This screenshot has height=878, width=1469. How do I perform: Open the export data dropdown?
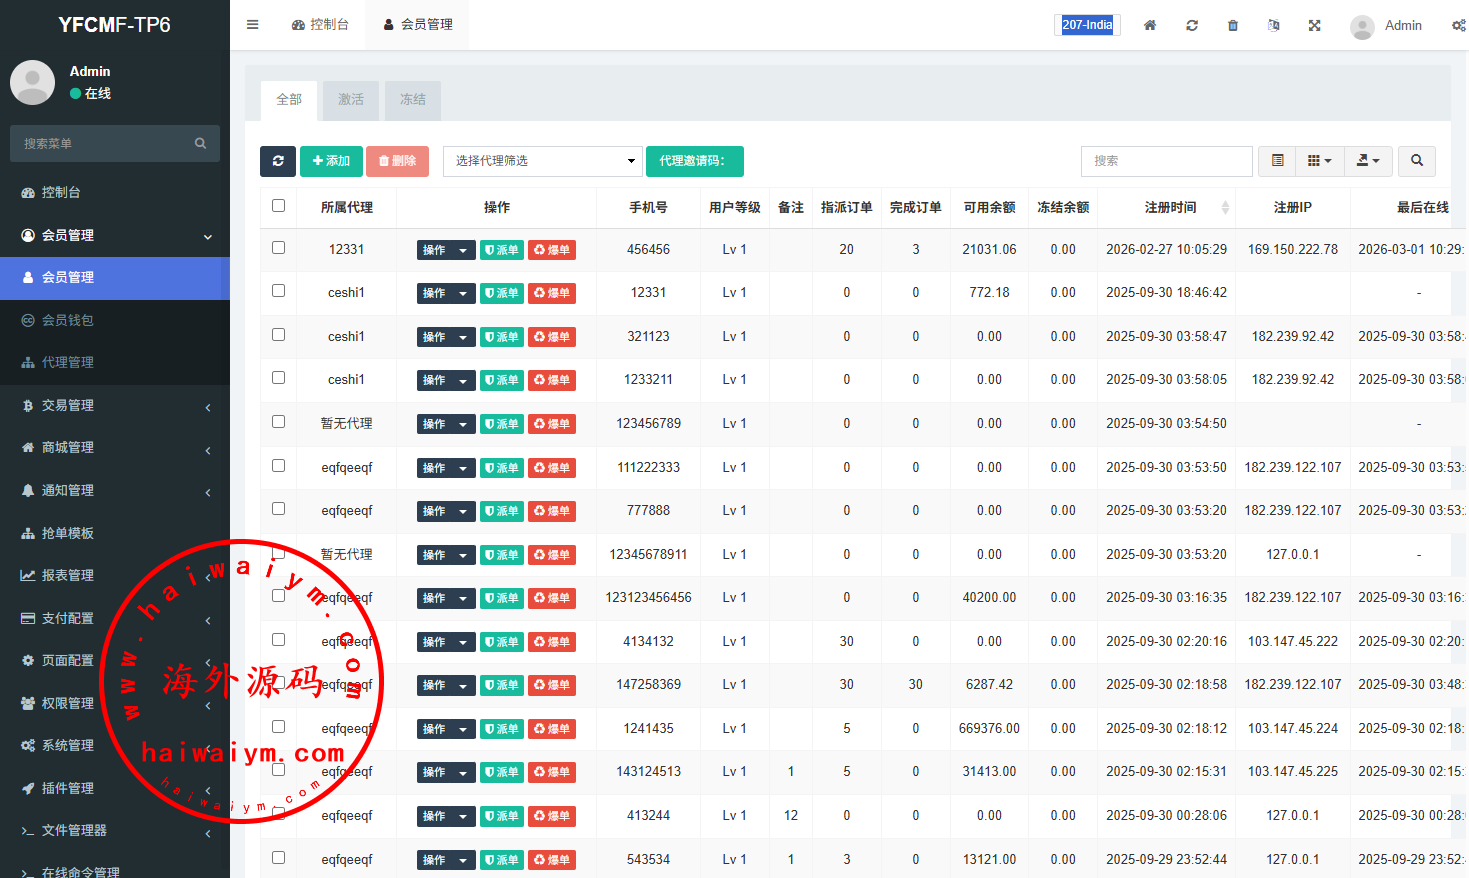1367,161
